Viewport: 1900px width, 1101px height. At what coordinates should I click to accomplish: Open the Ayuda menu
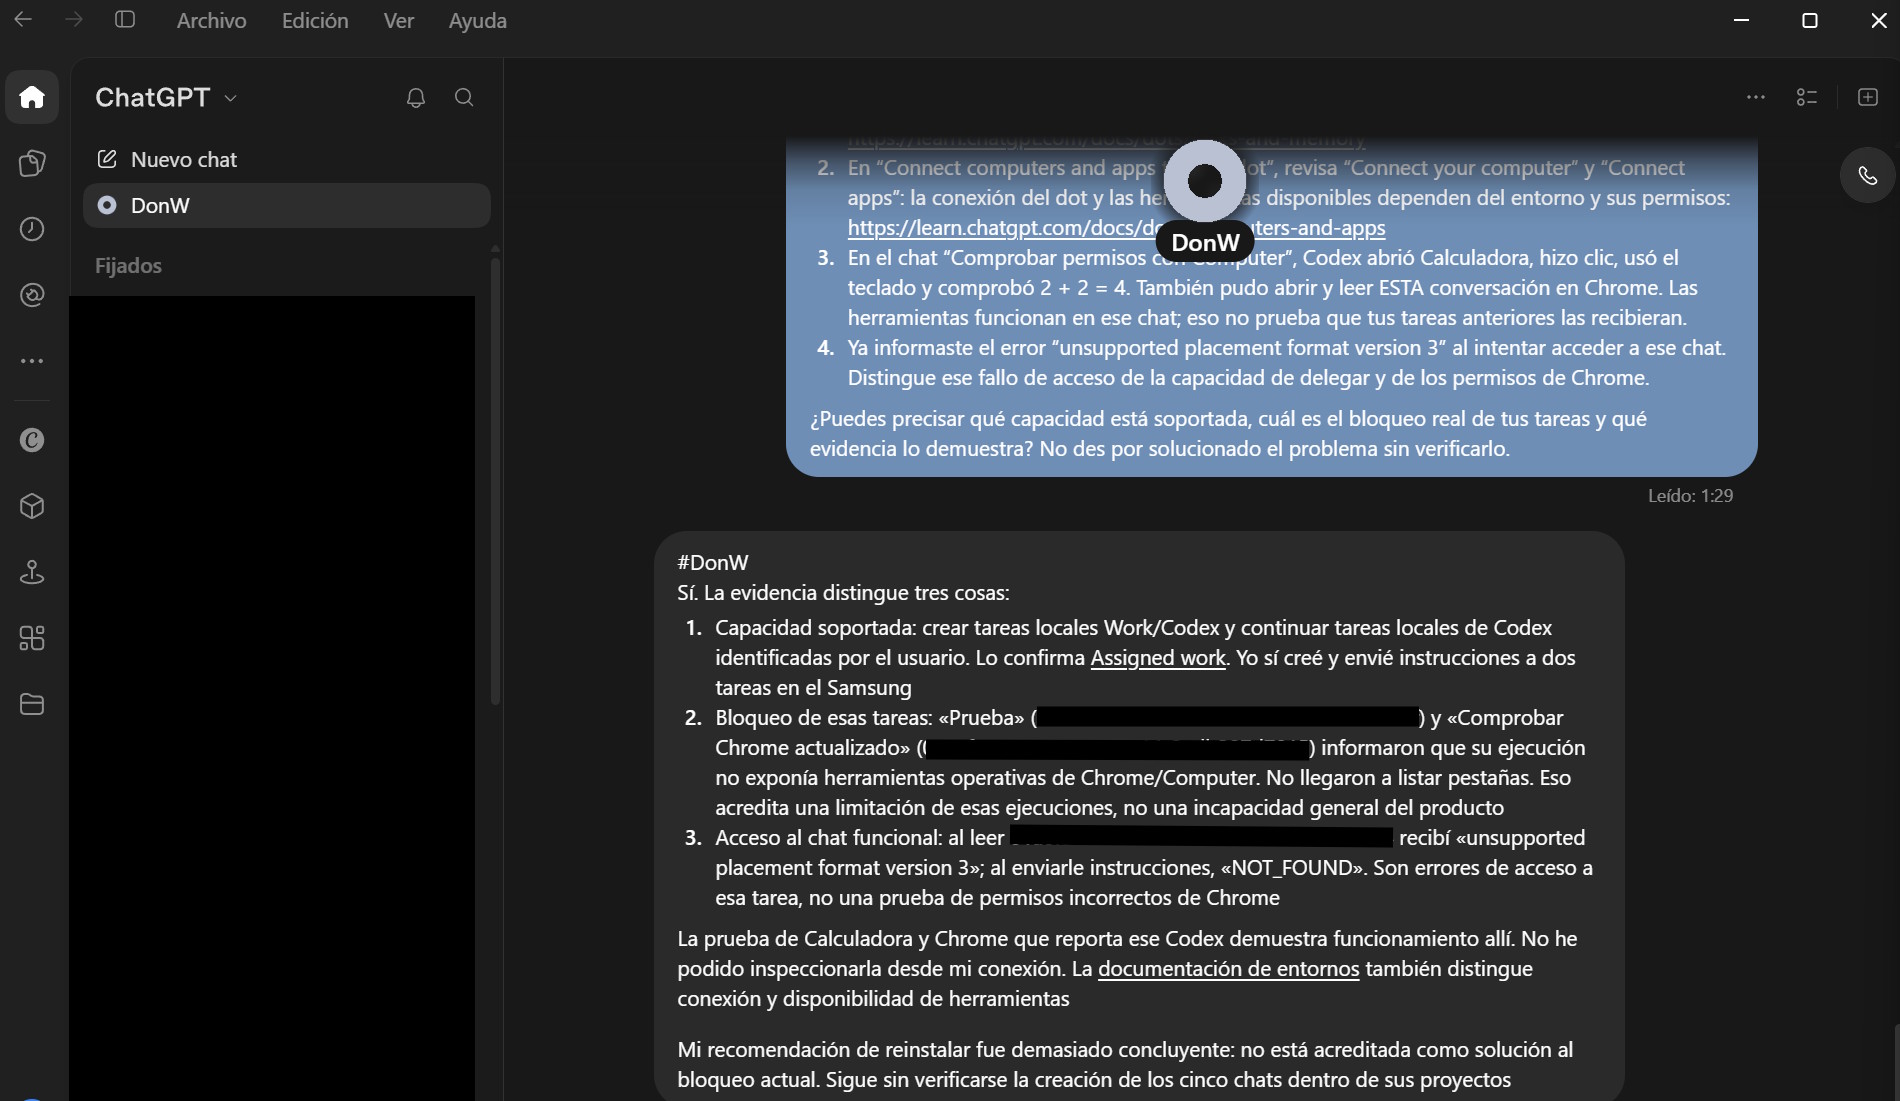click(478, 21)
